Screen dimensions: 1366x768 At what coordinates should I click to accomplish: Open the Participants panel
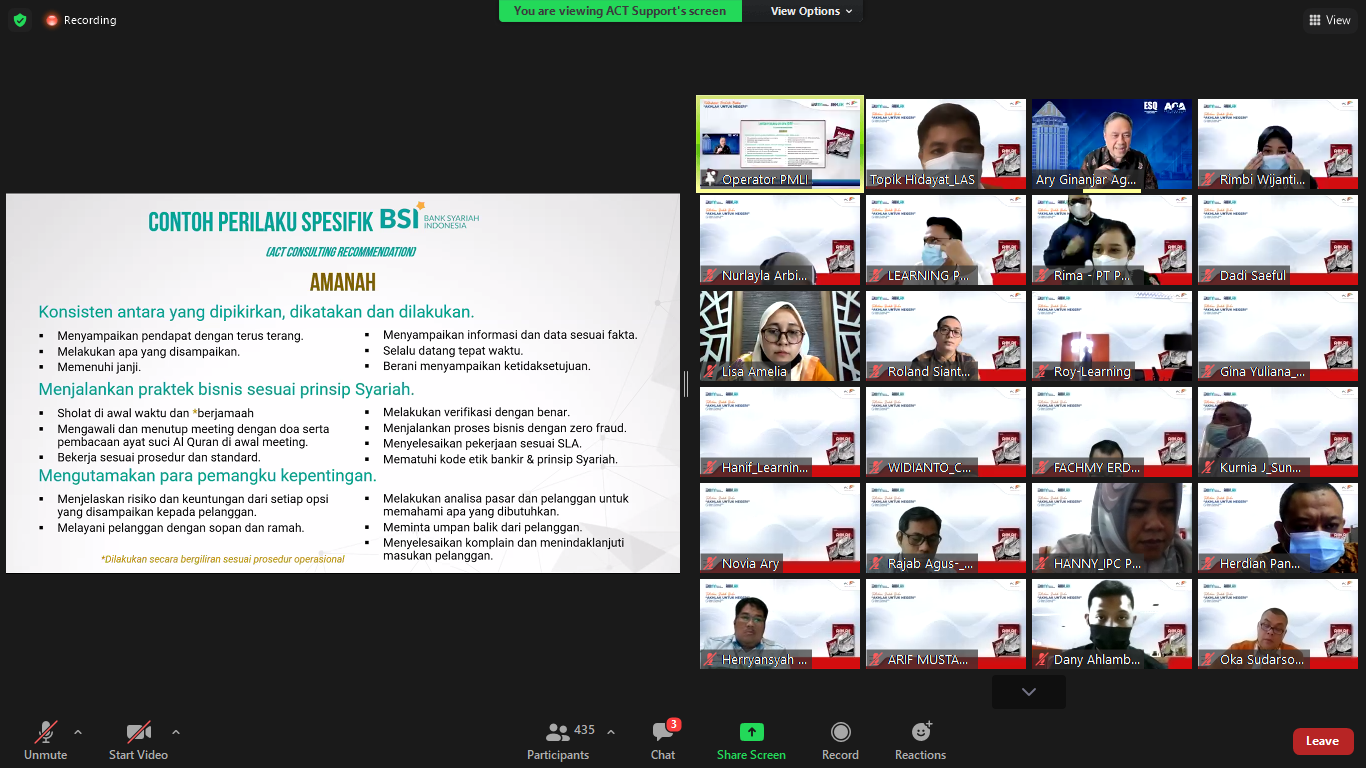tap(558, 741)
